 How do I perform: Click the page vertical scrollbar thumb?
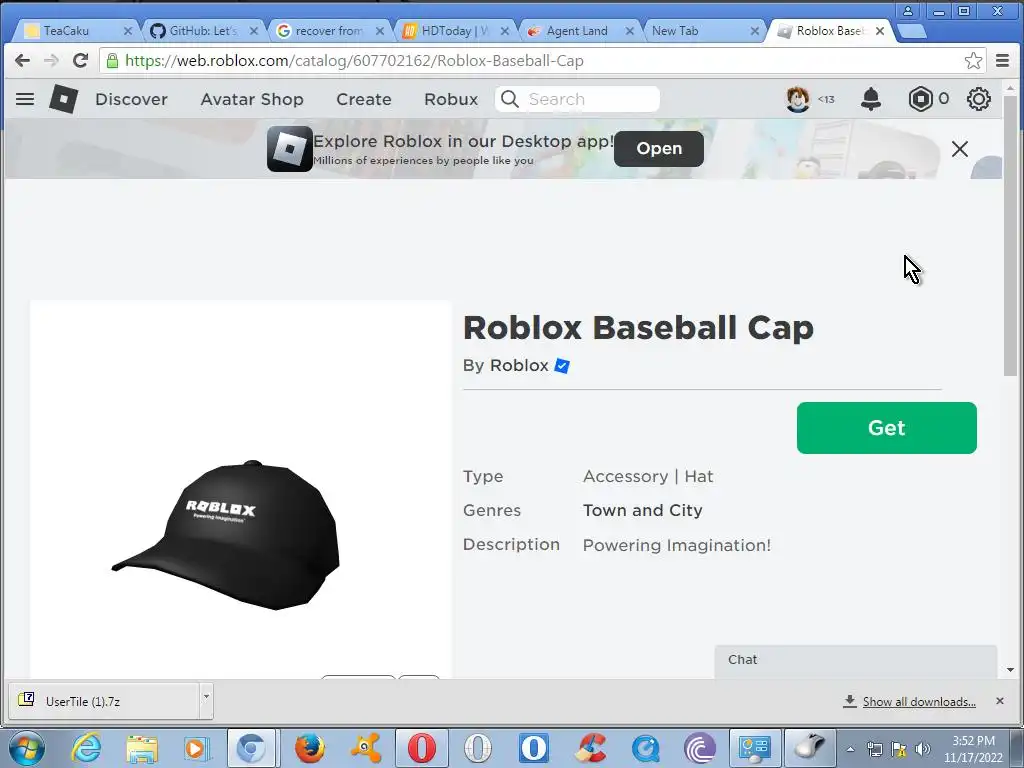[1010, 235]
